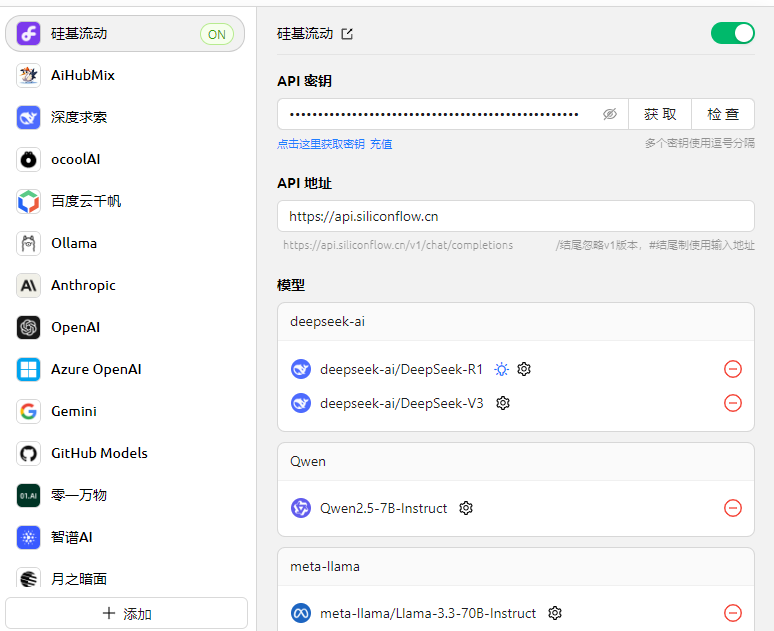Click the DeepSeek-R1 model logo icon
Image resolution: width=774 pixels, height=631 pixels.
point(301,369)
